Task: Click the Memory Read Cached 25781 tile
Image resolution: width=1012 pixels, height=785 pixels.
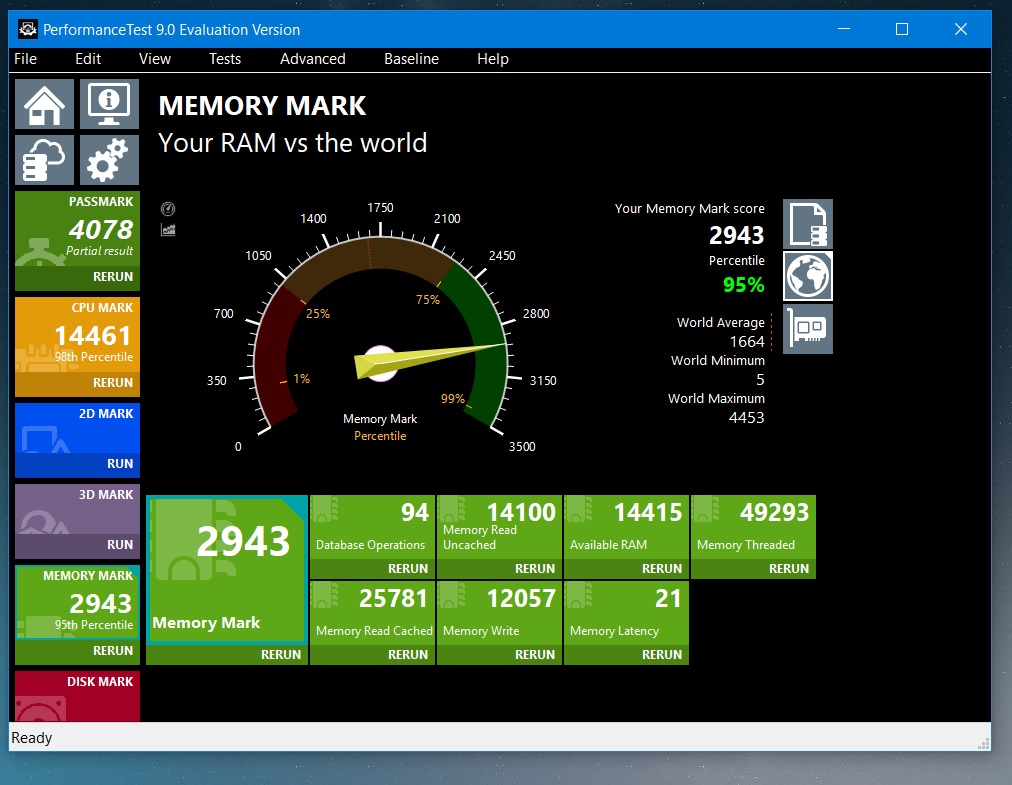Action: tap(372, 613)
